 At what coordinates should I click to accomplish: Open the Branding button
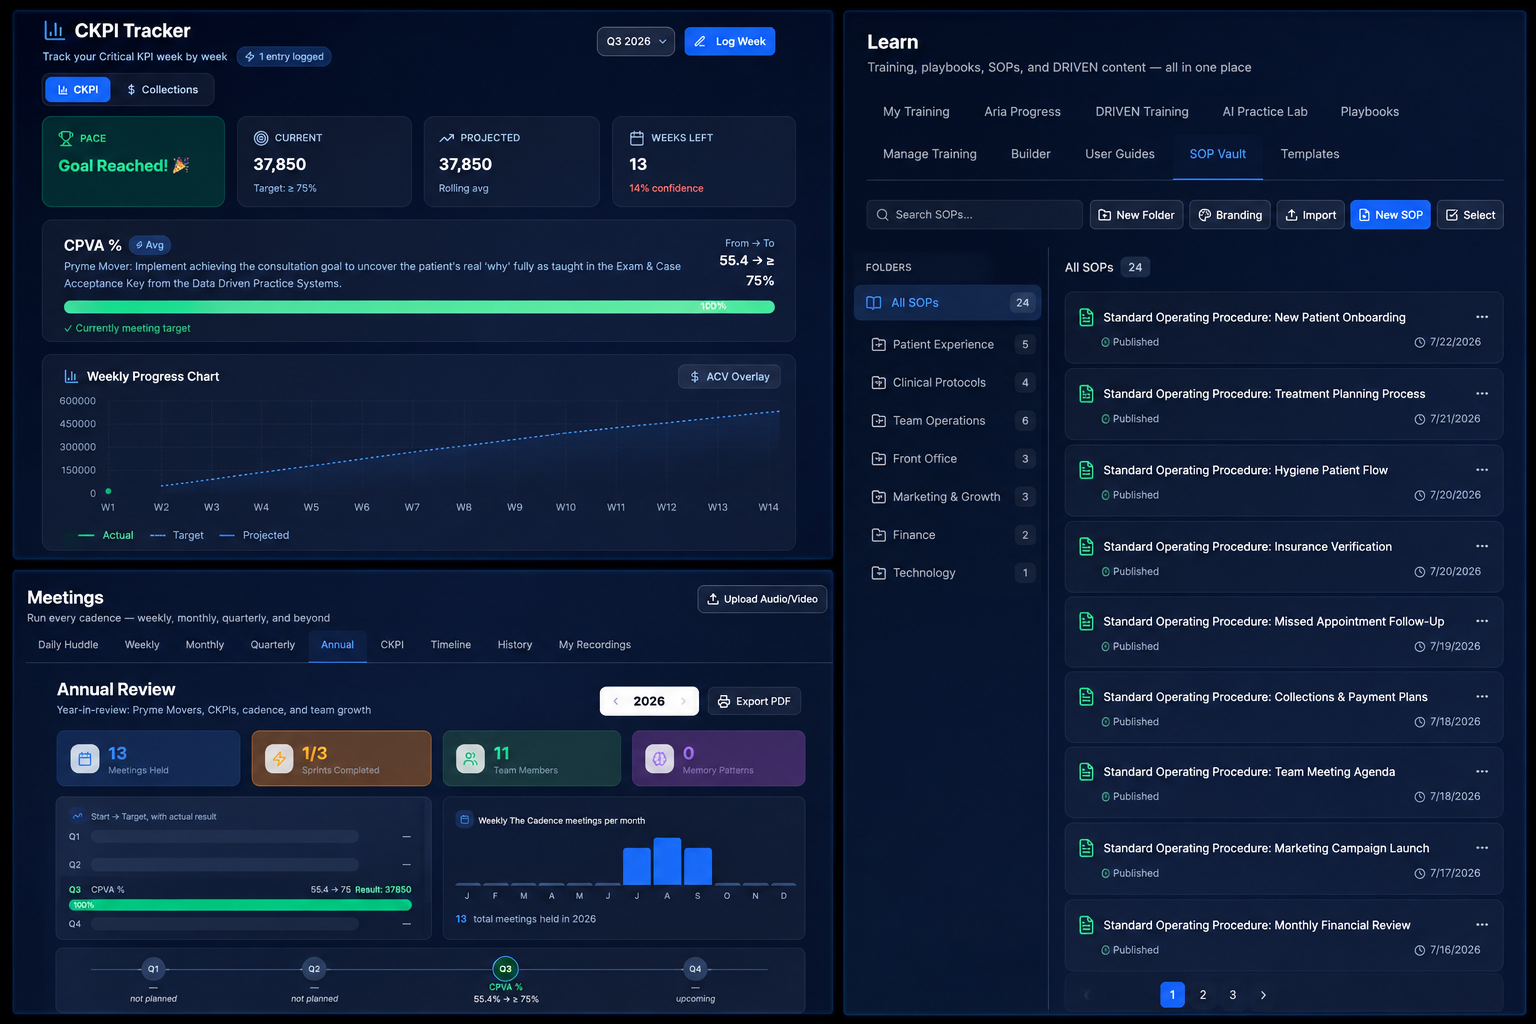[1230, 215]
